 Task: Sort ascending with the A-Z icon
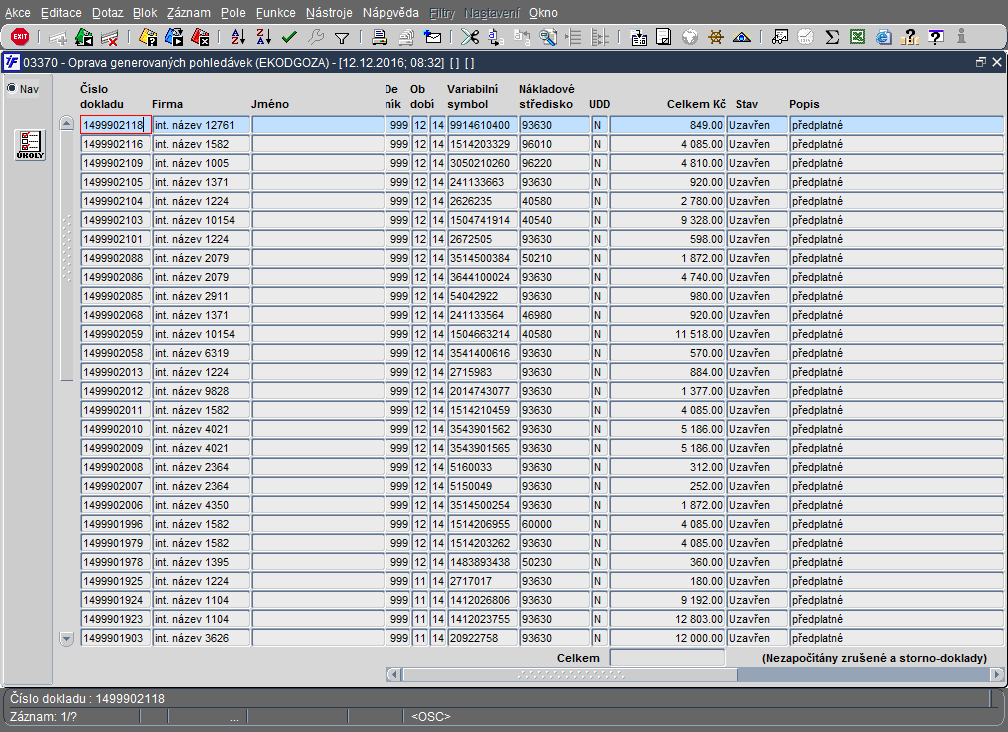pos(238,37)
